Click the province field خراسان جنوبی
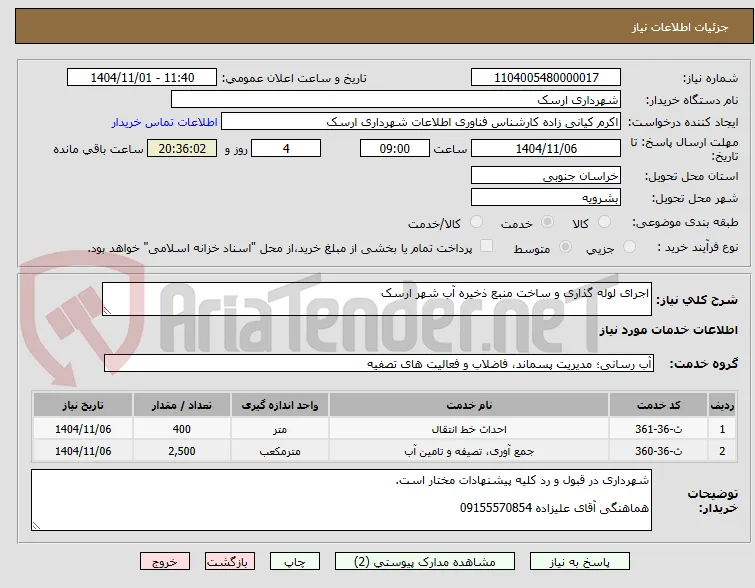The image size is (755, 588). [x=546, y=176]
